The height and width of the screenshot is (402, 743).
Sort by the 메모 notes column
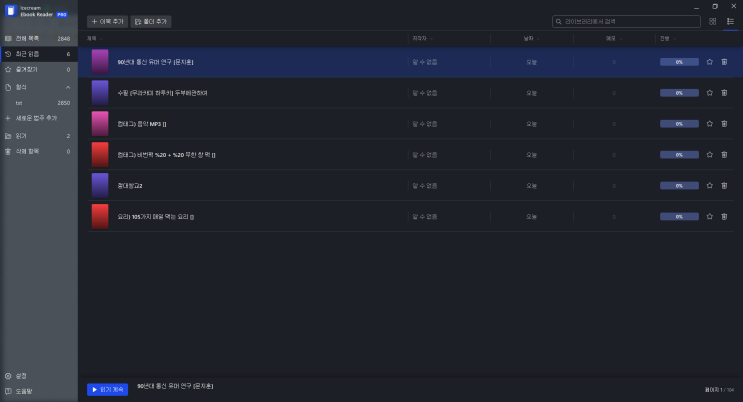point(610,38)
